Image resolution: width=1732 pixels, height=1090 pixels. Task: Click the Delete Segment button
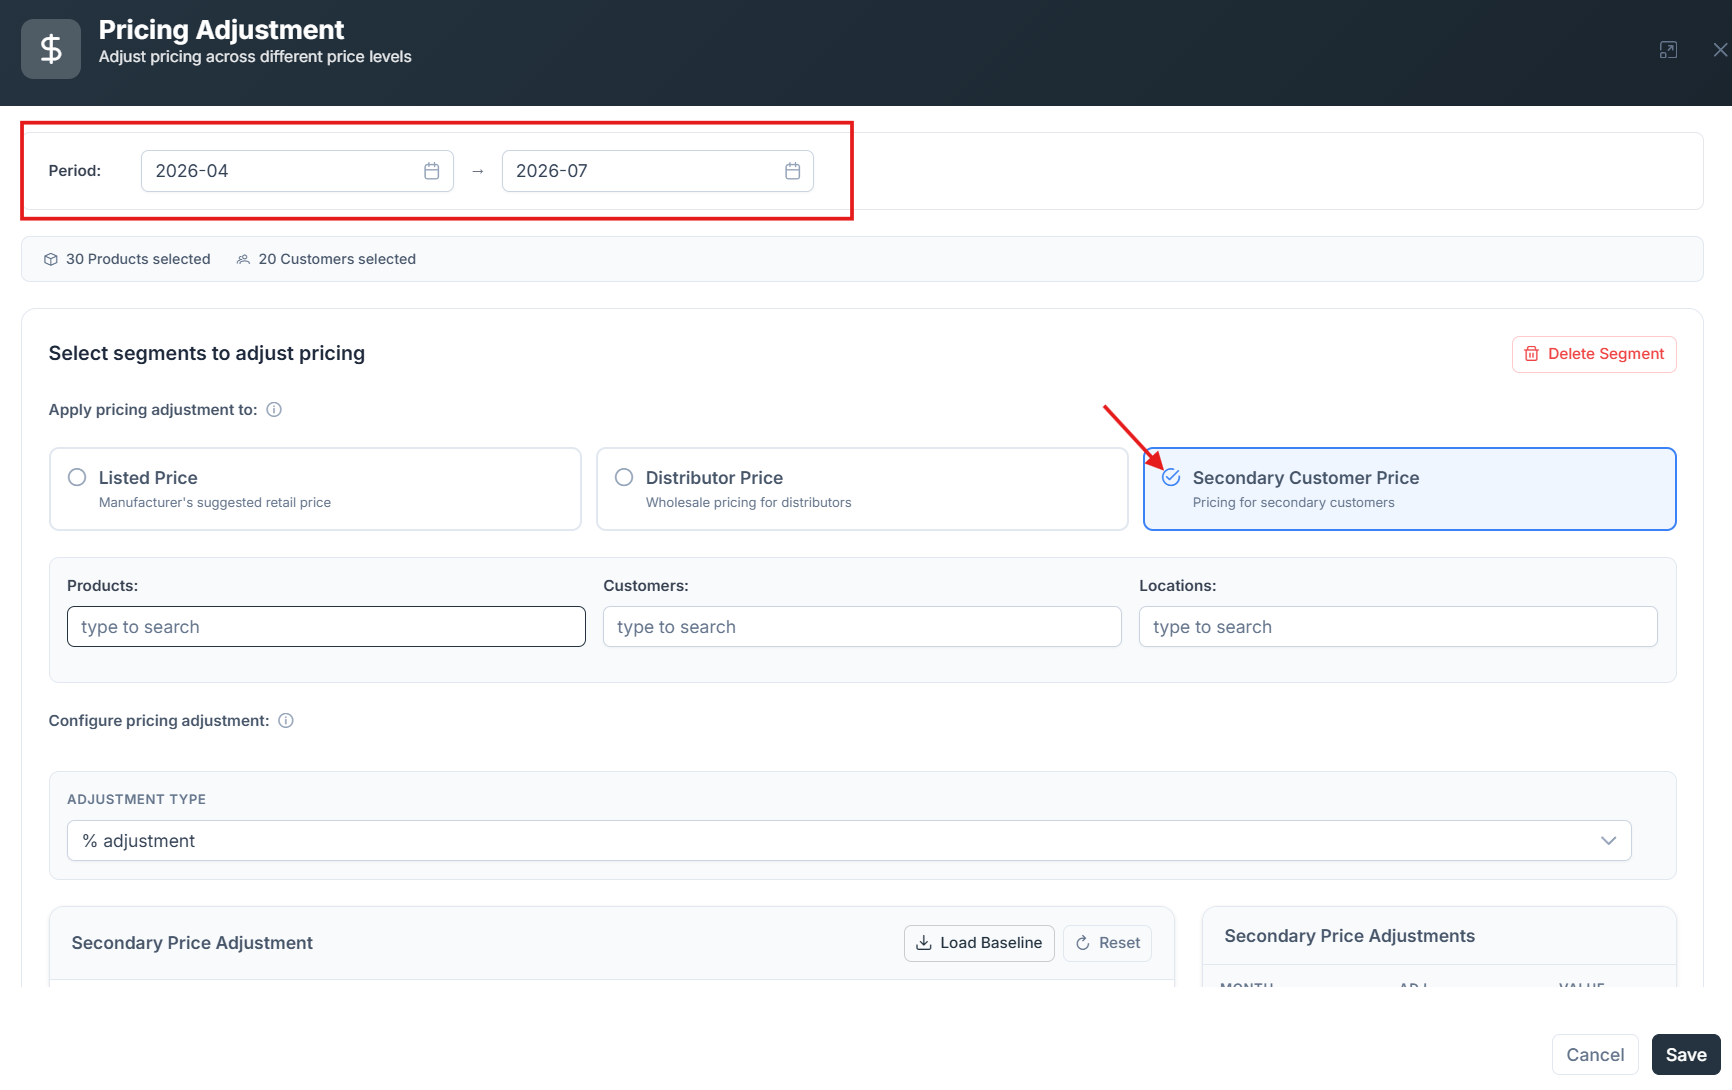pyautogui.click(x=1594, y=354)
